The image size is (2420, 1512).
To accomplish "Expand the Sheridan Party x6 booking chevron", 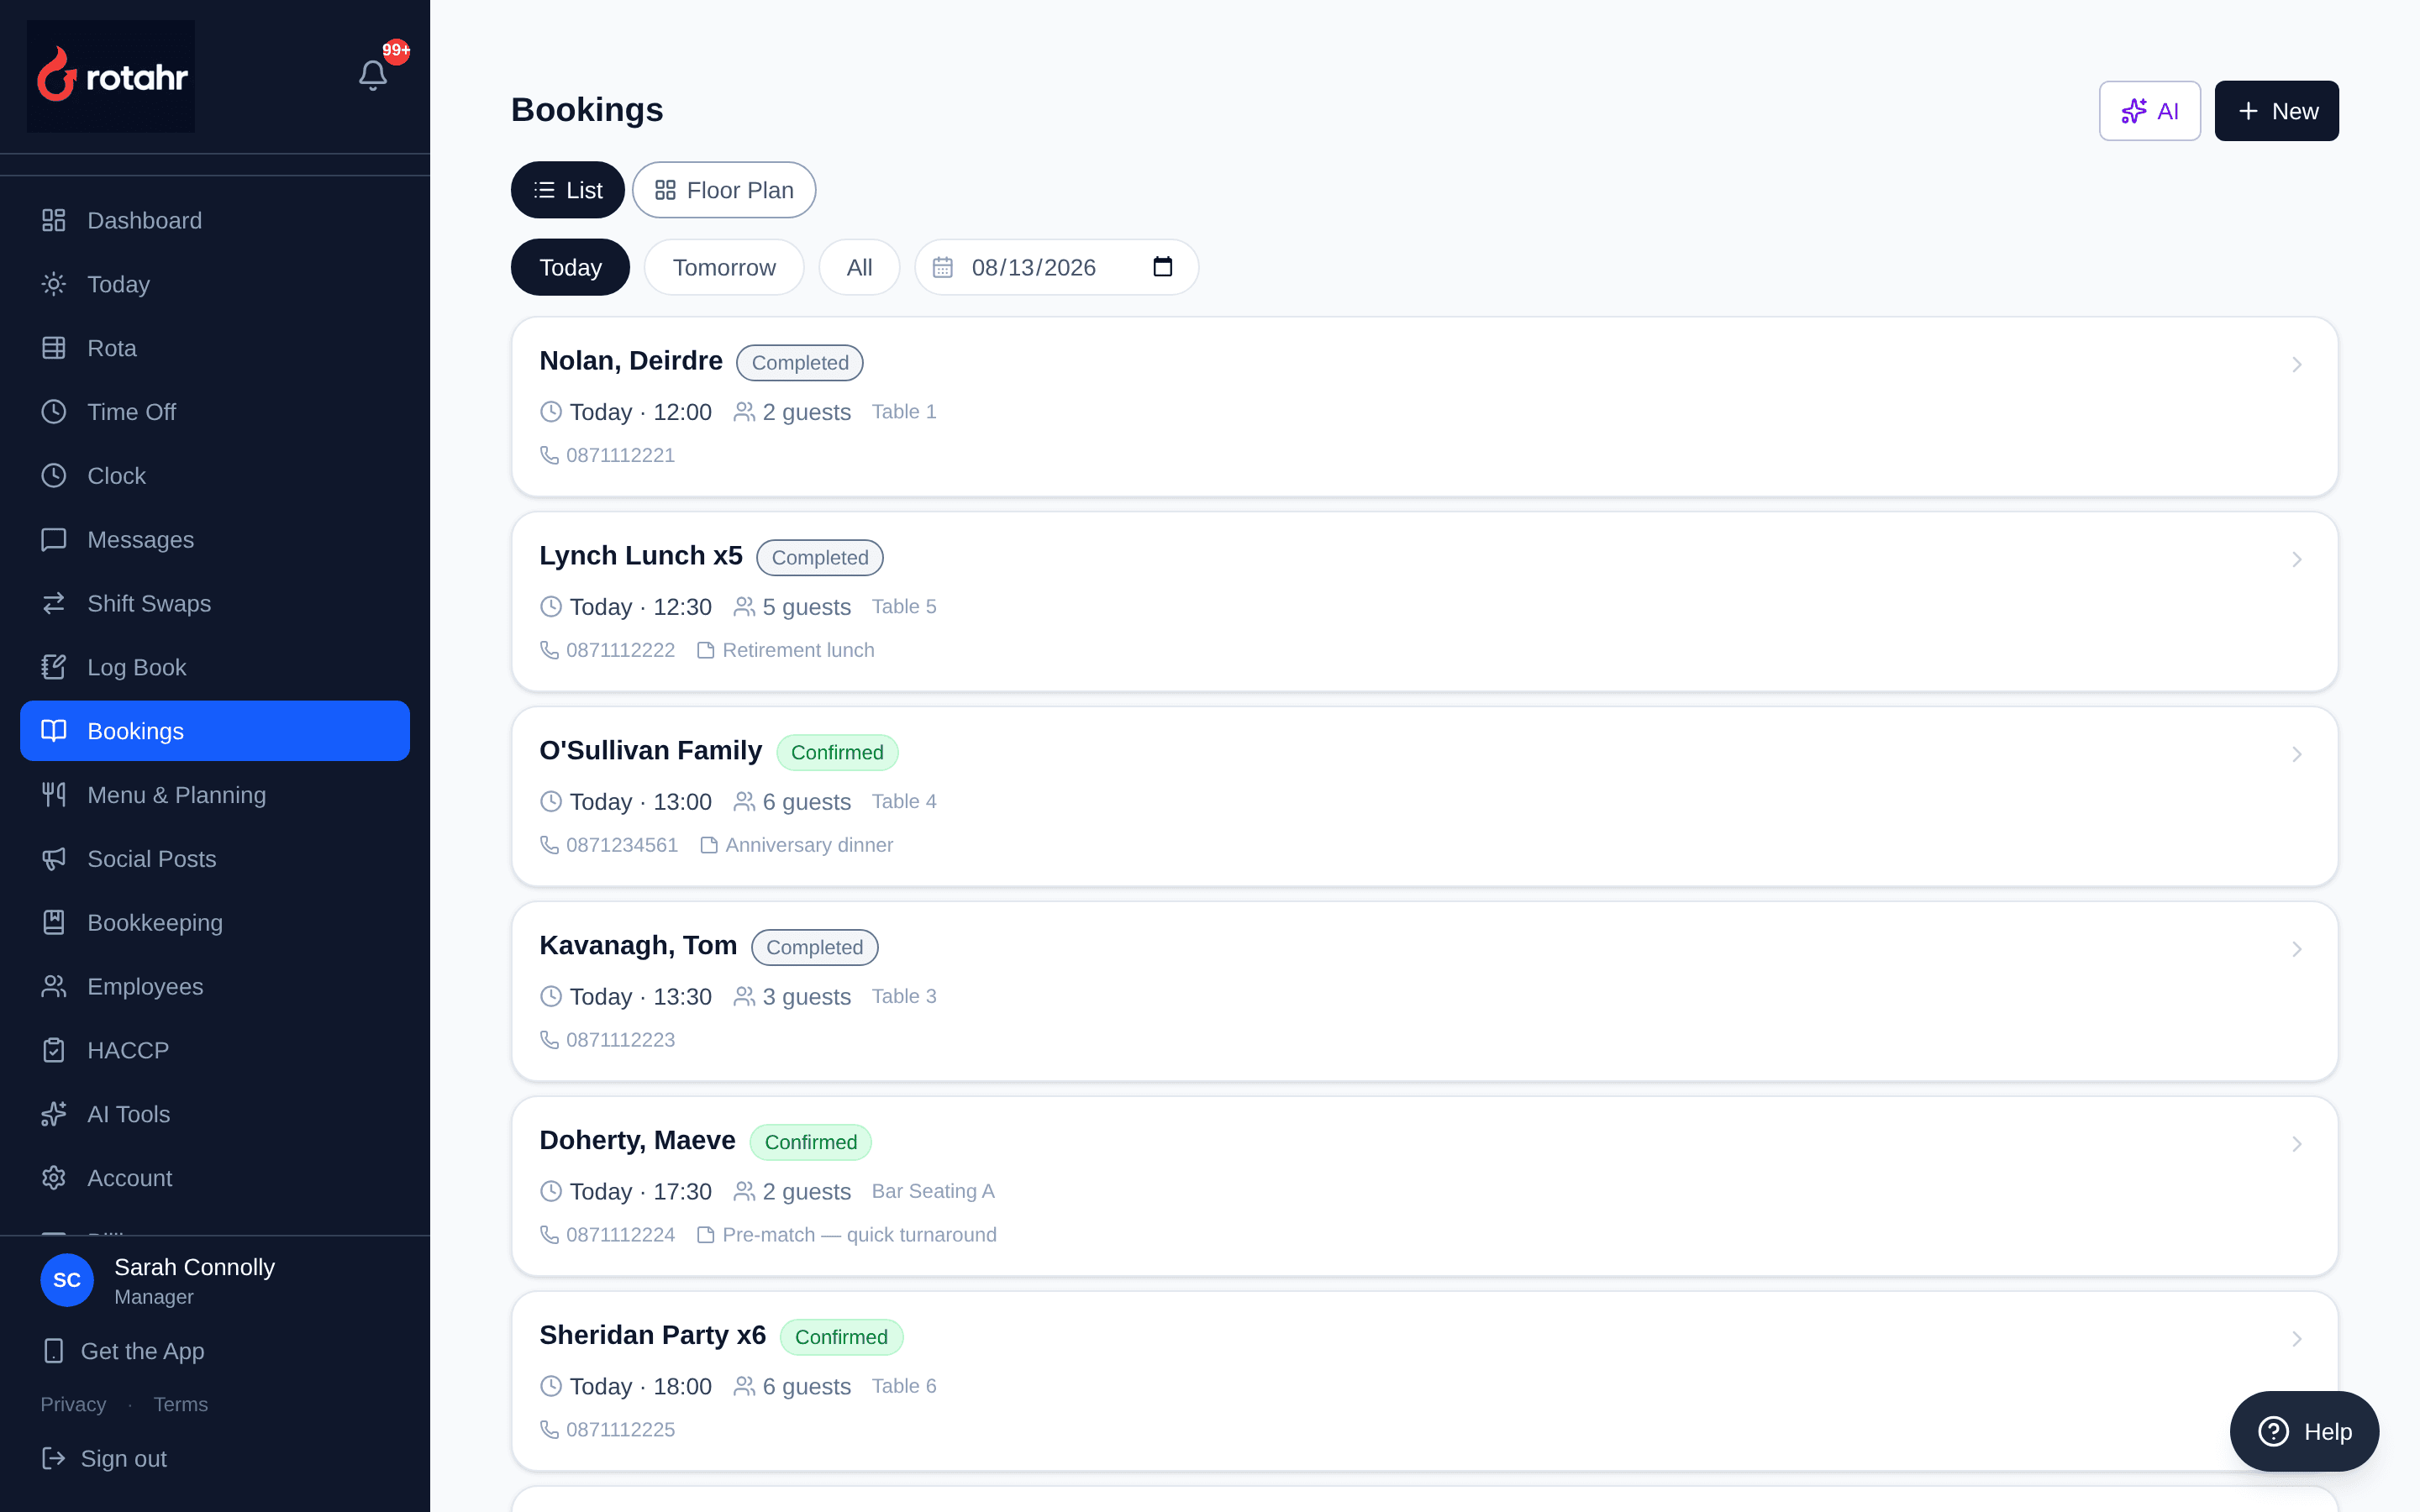I will [2297, 1339].
